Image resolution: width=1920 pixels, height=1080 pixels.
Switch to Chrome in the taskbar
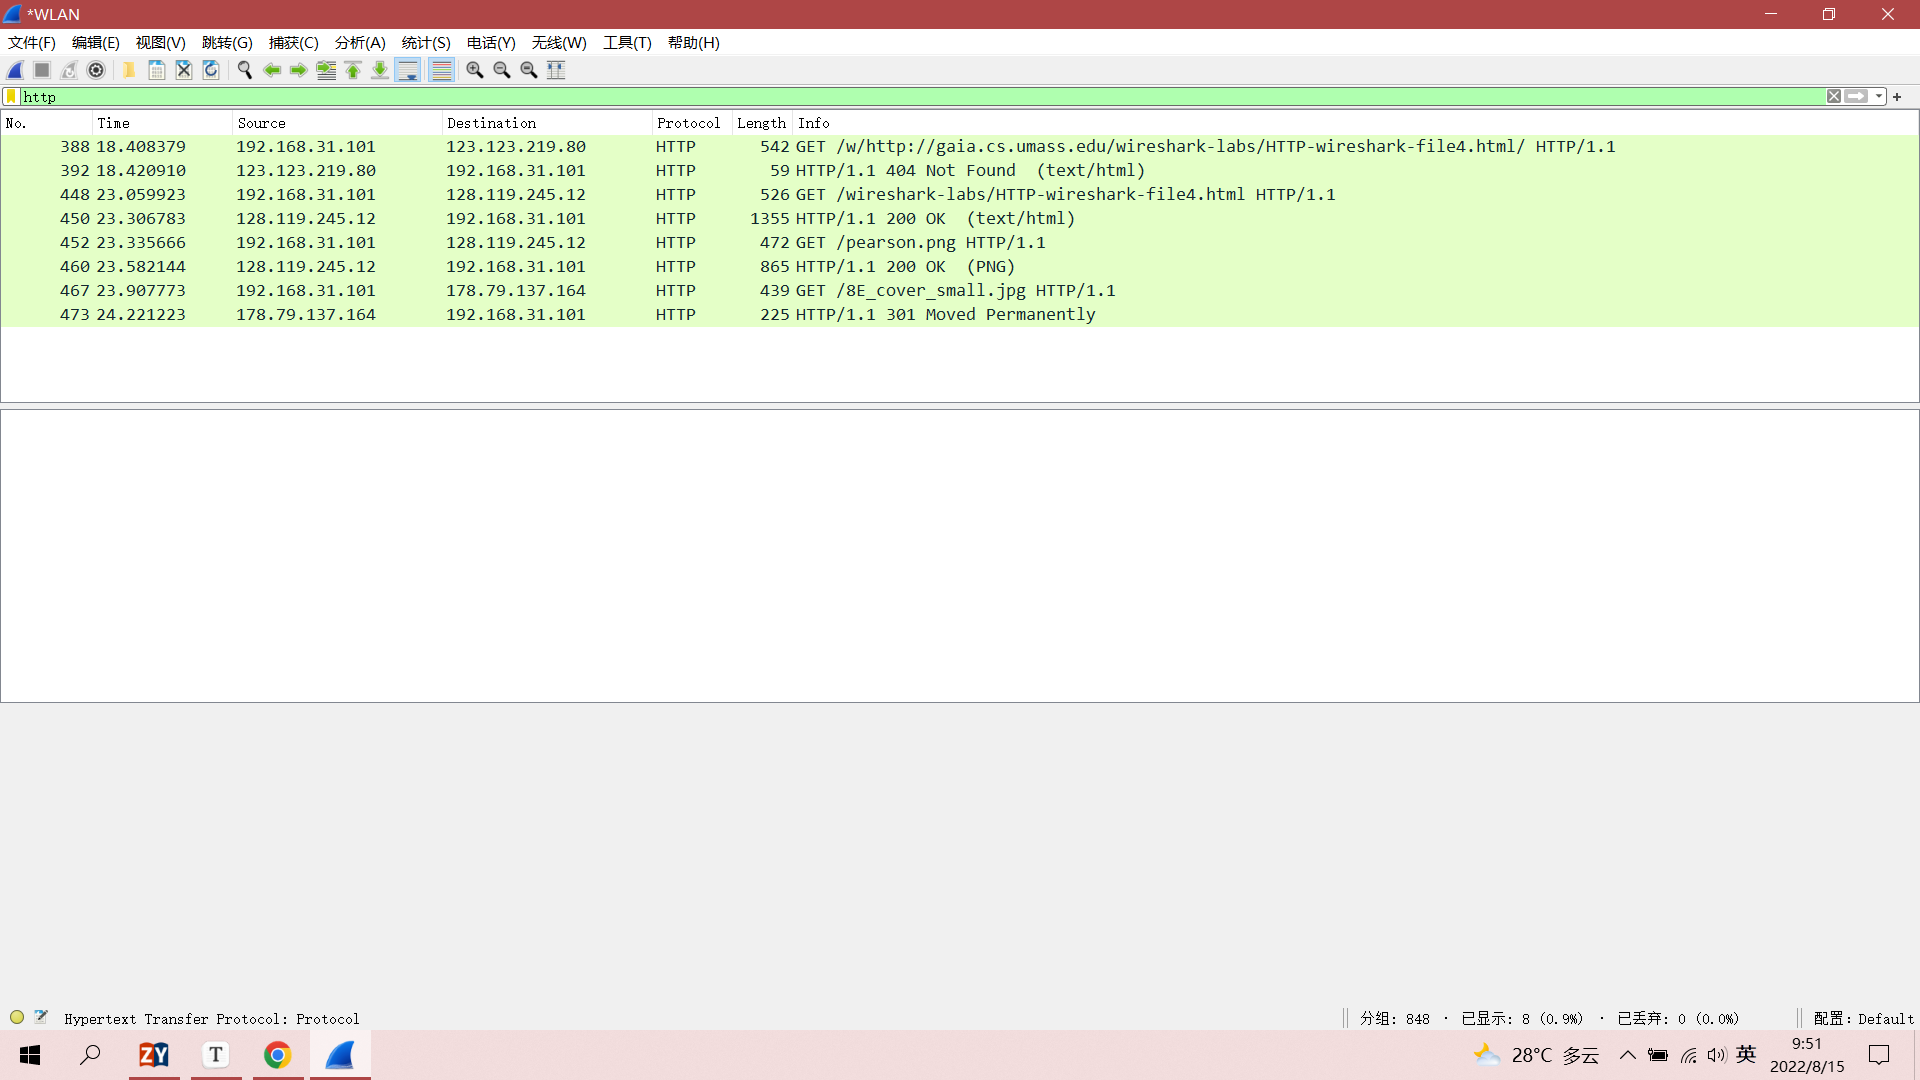click(x=278, y=1055)
